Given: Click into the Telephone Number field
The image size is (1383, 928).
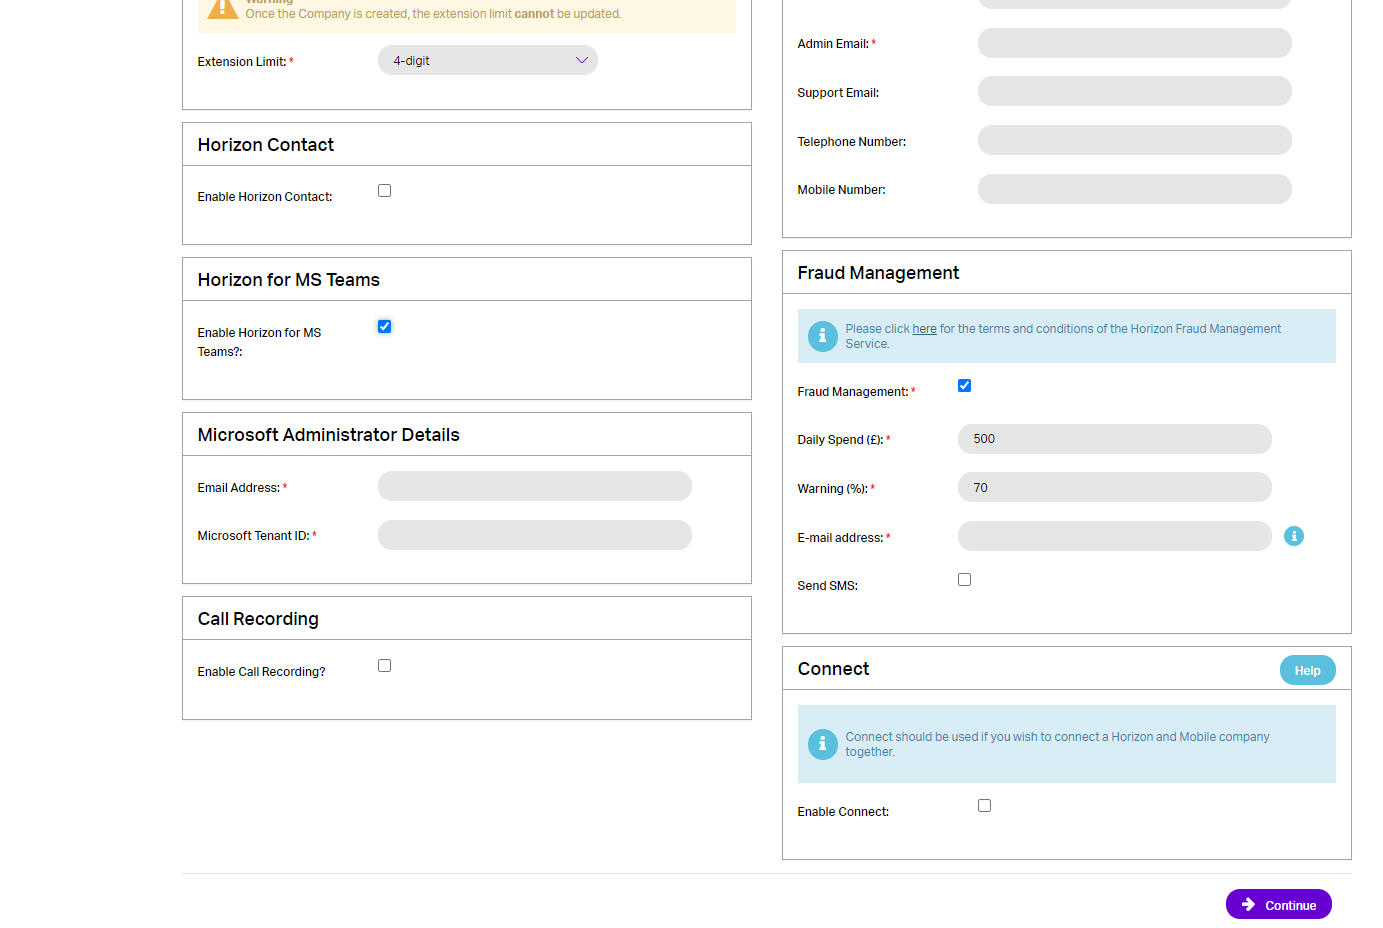Looking at the screenshot, I should (1135, 140).
